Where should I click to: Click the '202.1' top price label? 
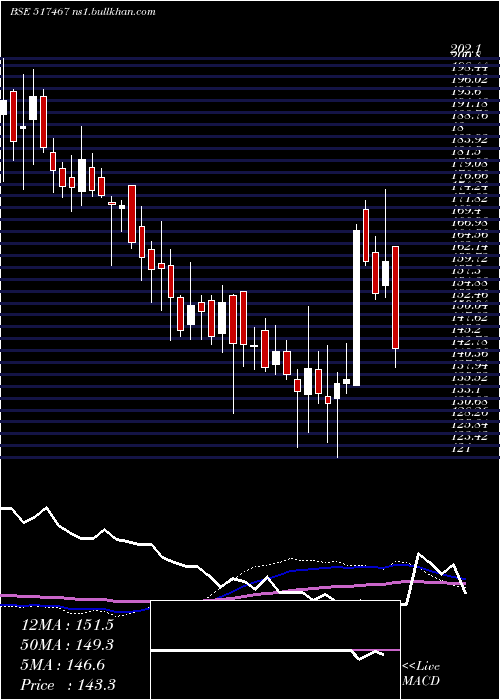tap(466, 48)
